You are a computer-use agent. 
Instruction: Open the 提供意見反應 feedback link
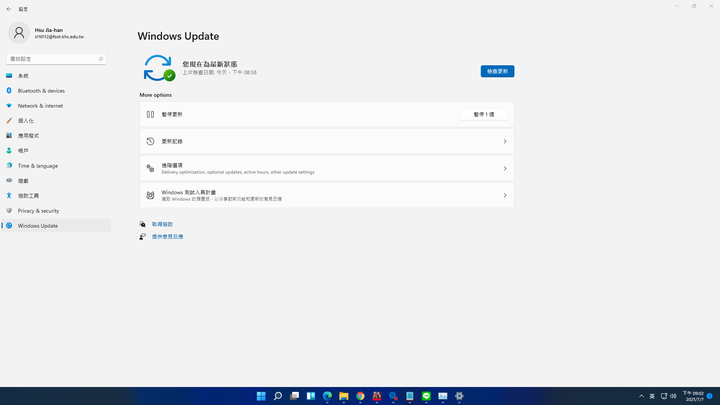tap(168, 237)
